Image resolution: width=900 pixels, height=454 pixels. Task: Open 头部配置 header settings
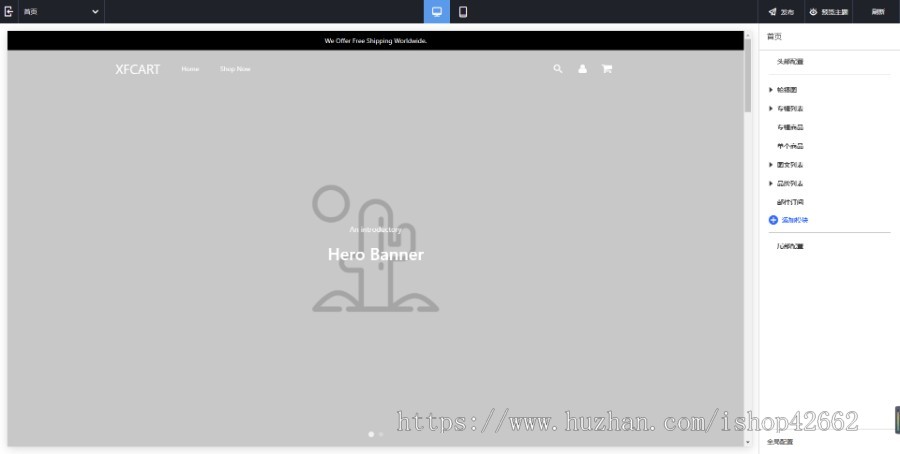pyautogui.click(x=790, y=62)
